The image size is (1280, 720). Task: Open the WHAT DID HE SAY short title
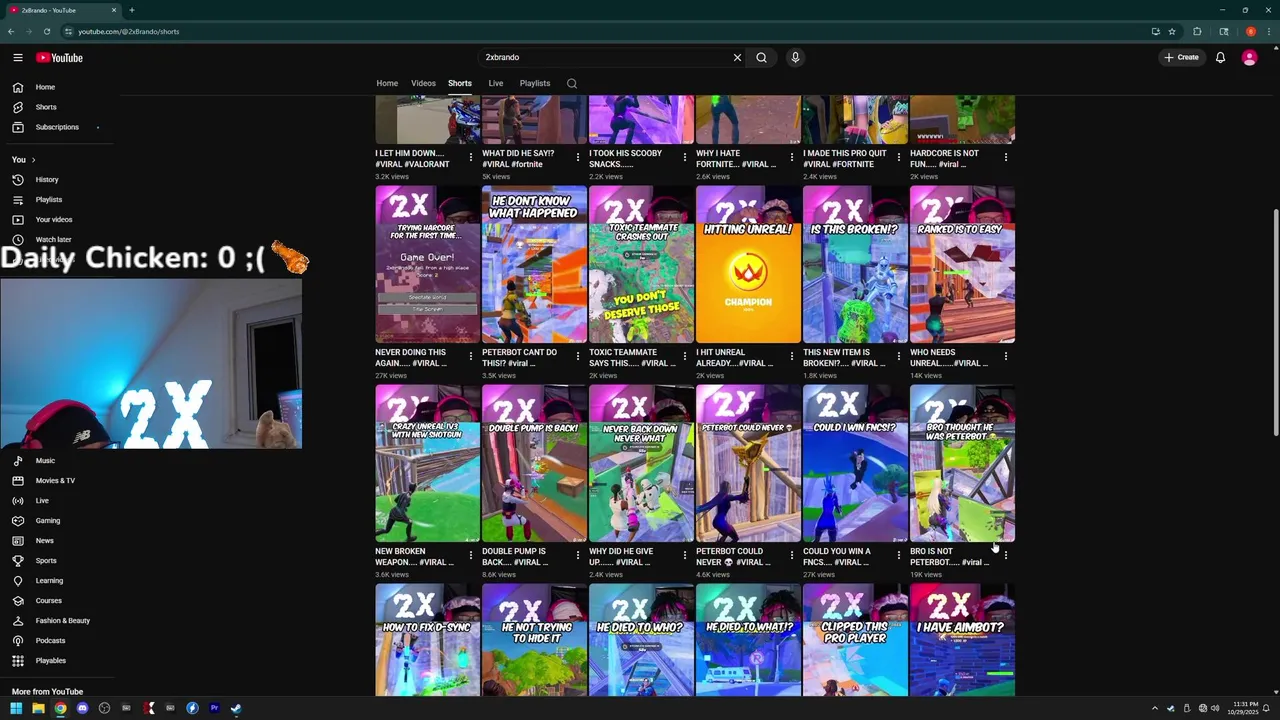pos(518,159)
